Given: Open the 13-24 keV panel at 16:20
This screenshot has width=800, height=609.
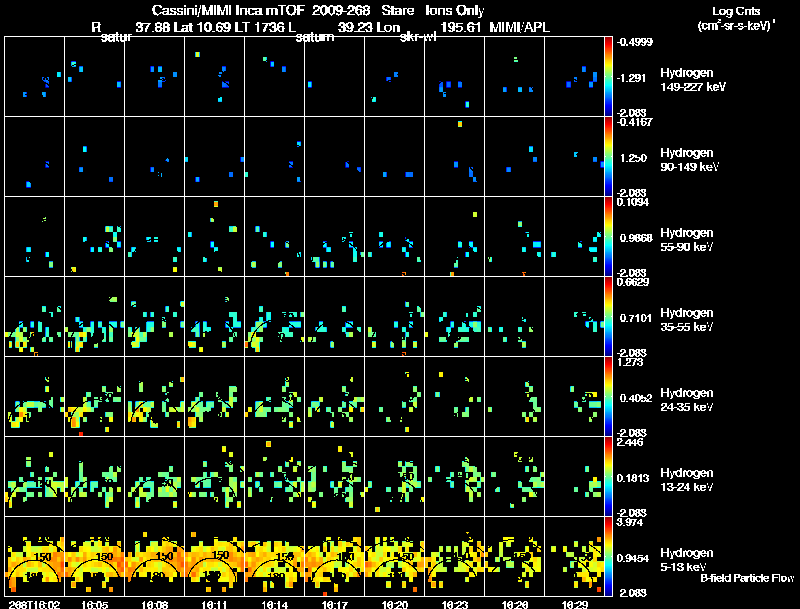Looking at the screenshot, I should [394, 477].
